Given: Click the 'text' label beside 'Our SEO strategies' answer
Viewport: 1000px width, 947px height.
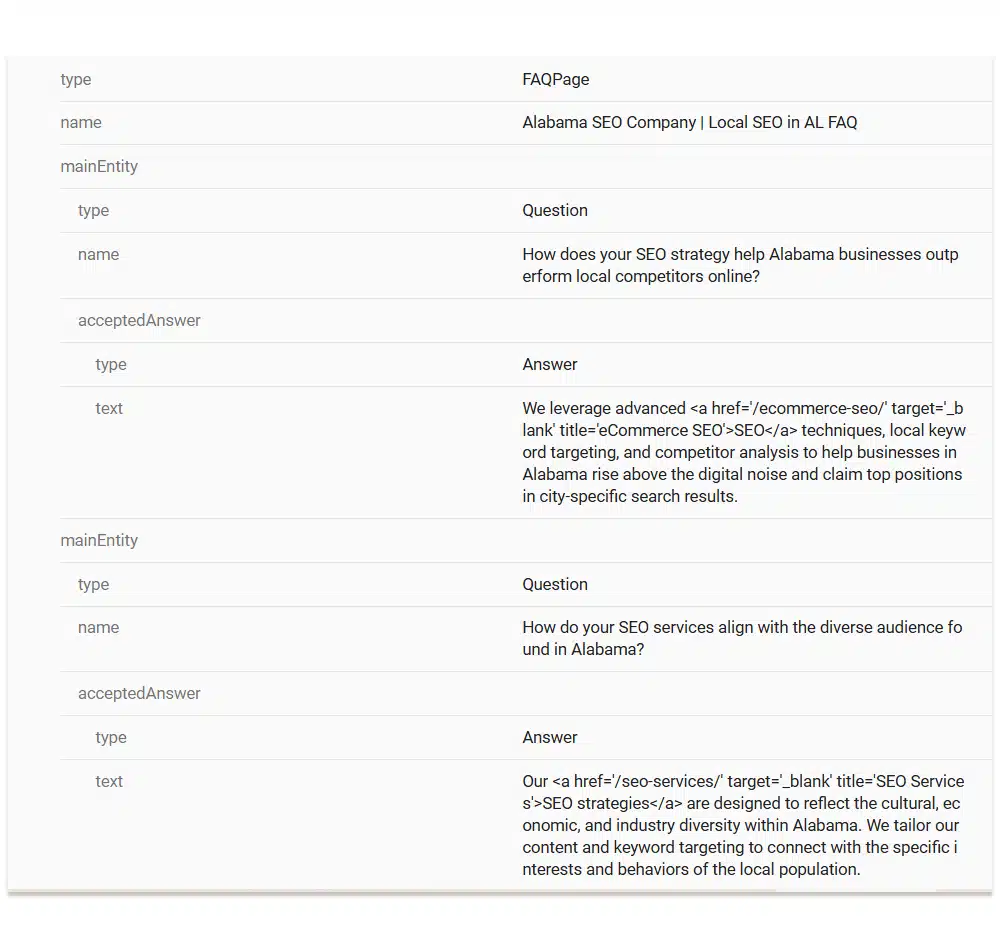Looking at the screenshot, I should tap(109, 782).
